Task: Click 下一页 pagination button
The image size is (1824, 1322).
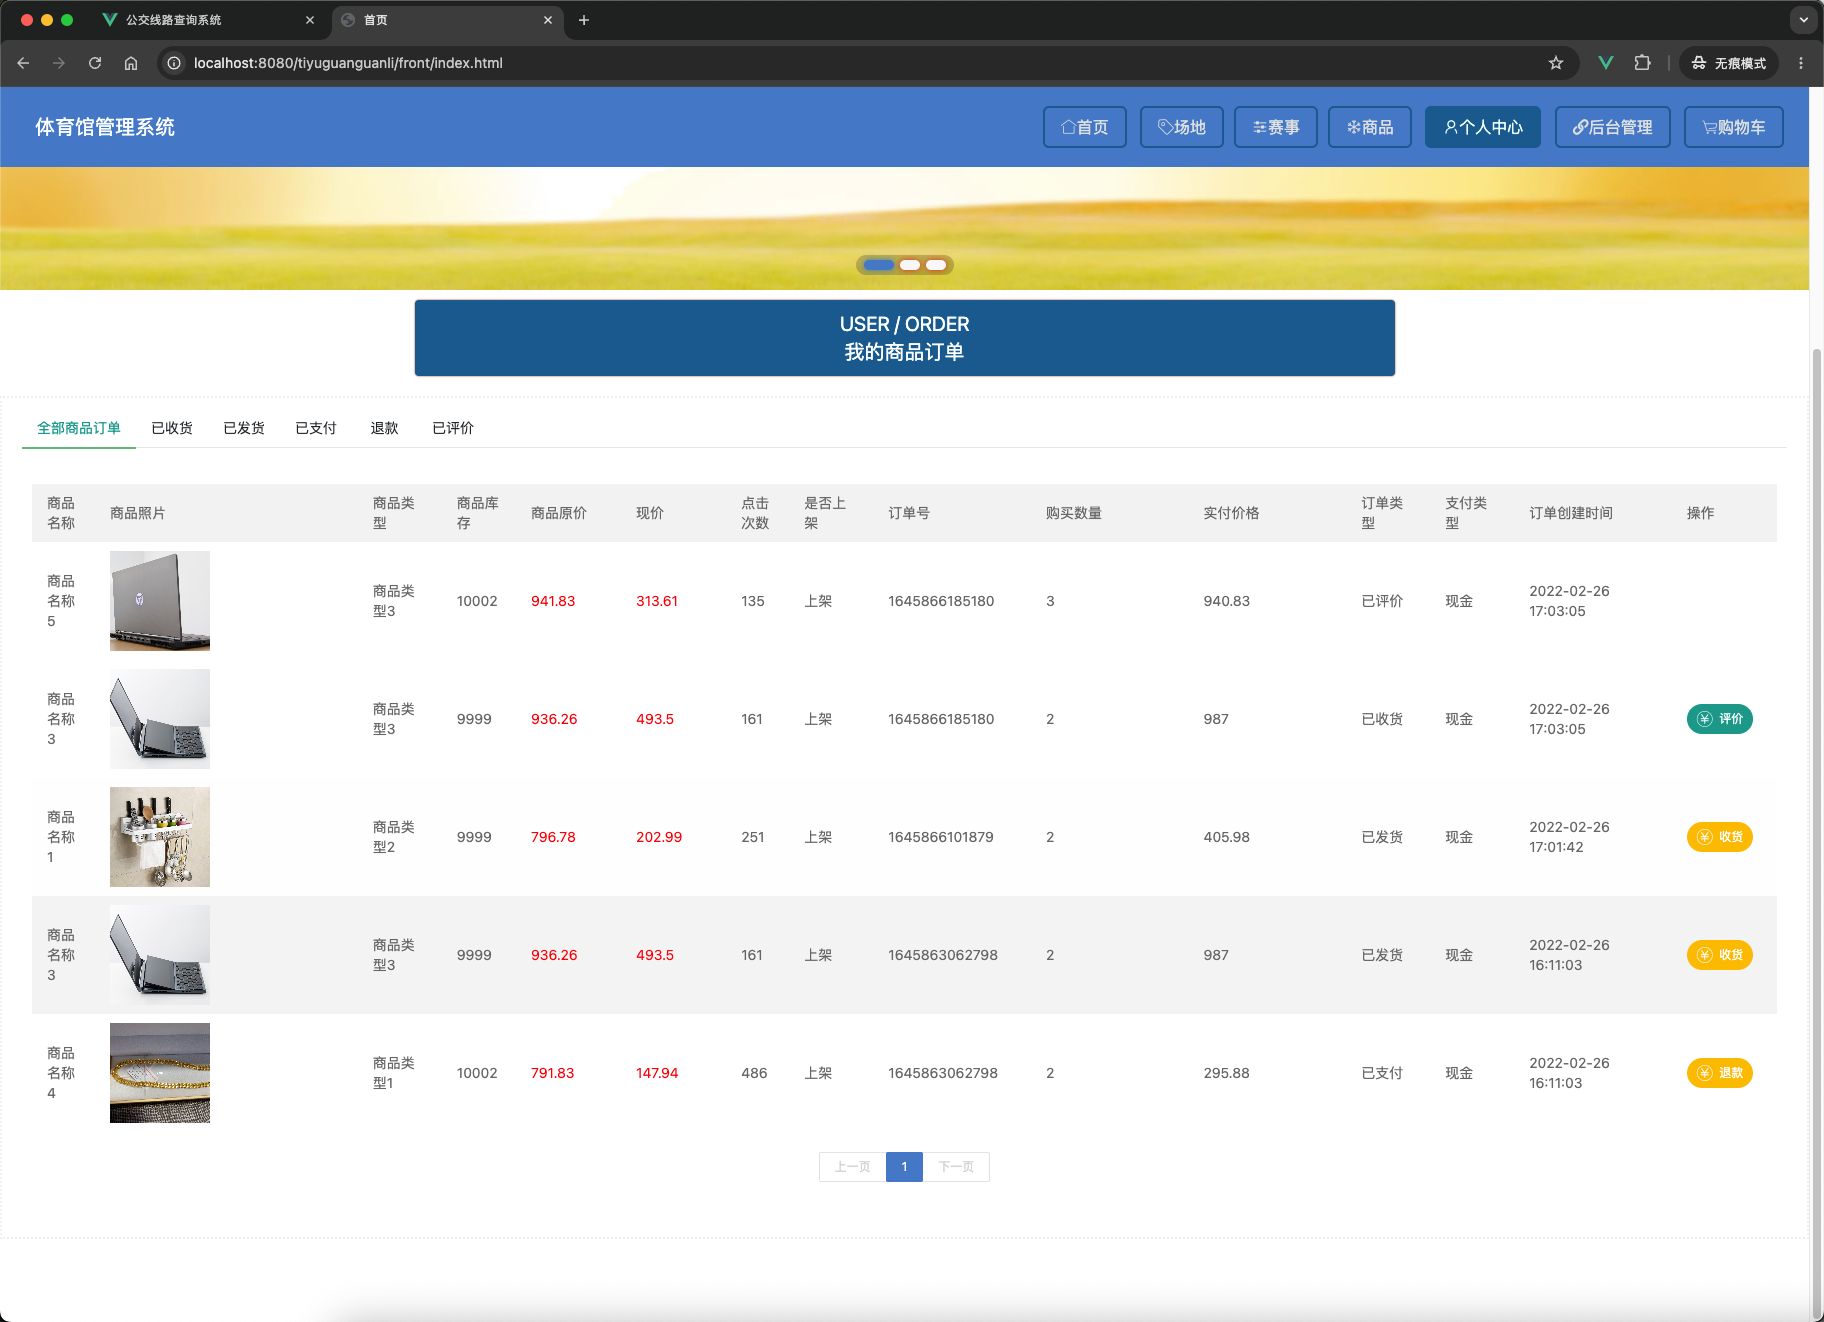Action: [956, 1167]
